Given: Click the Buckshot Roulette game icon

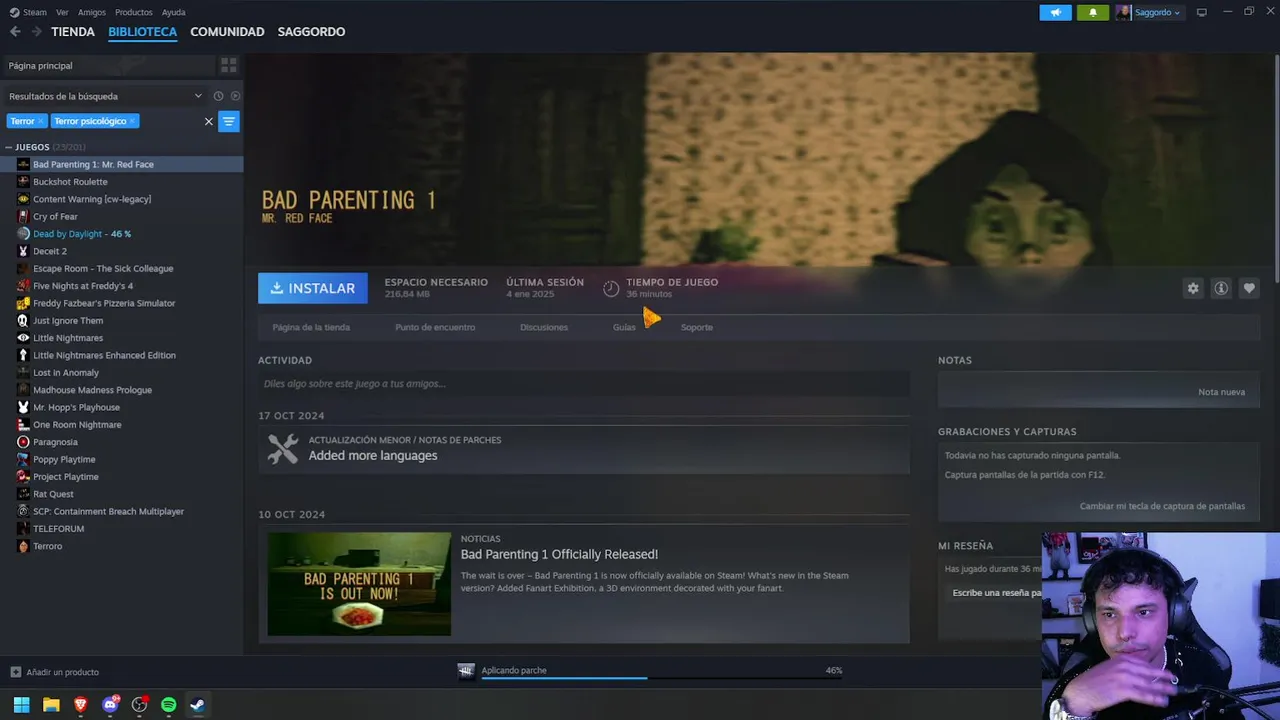Looking at the screenshot, I should coord(23,182).
